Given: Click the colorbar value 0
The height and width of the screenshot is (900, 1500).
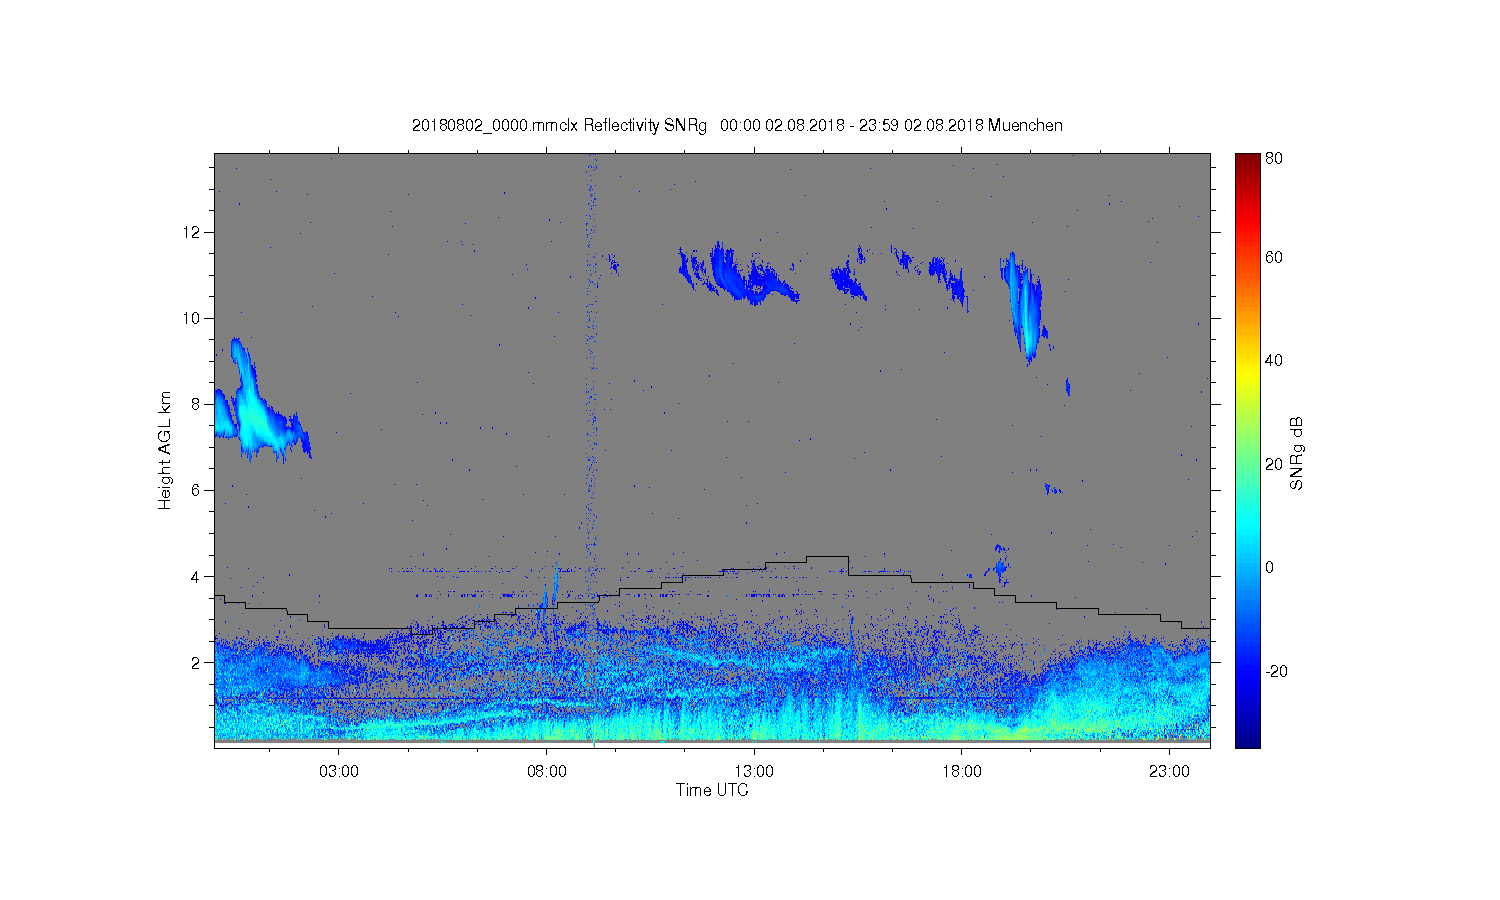Looking at the screenshot, I should coord(1269,568).
